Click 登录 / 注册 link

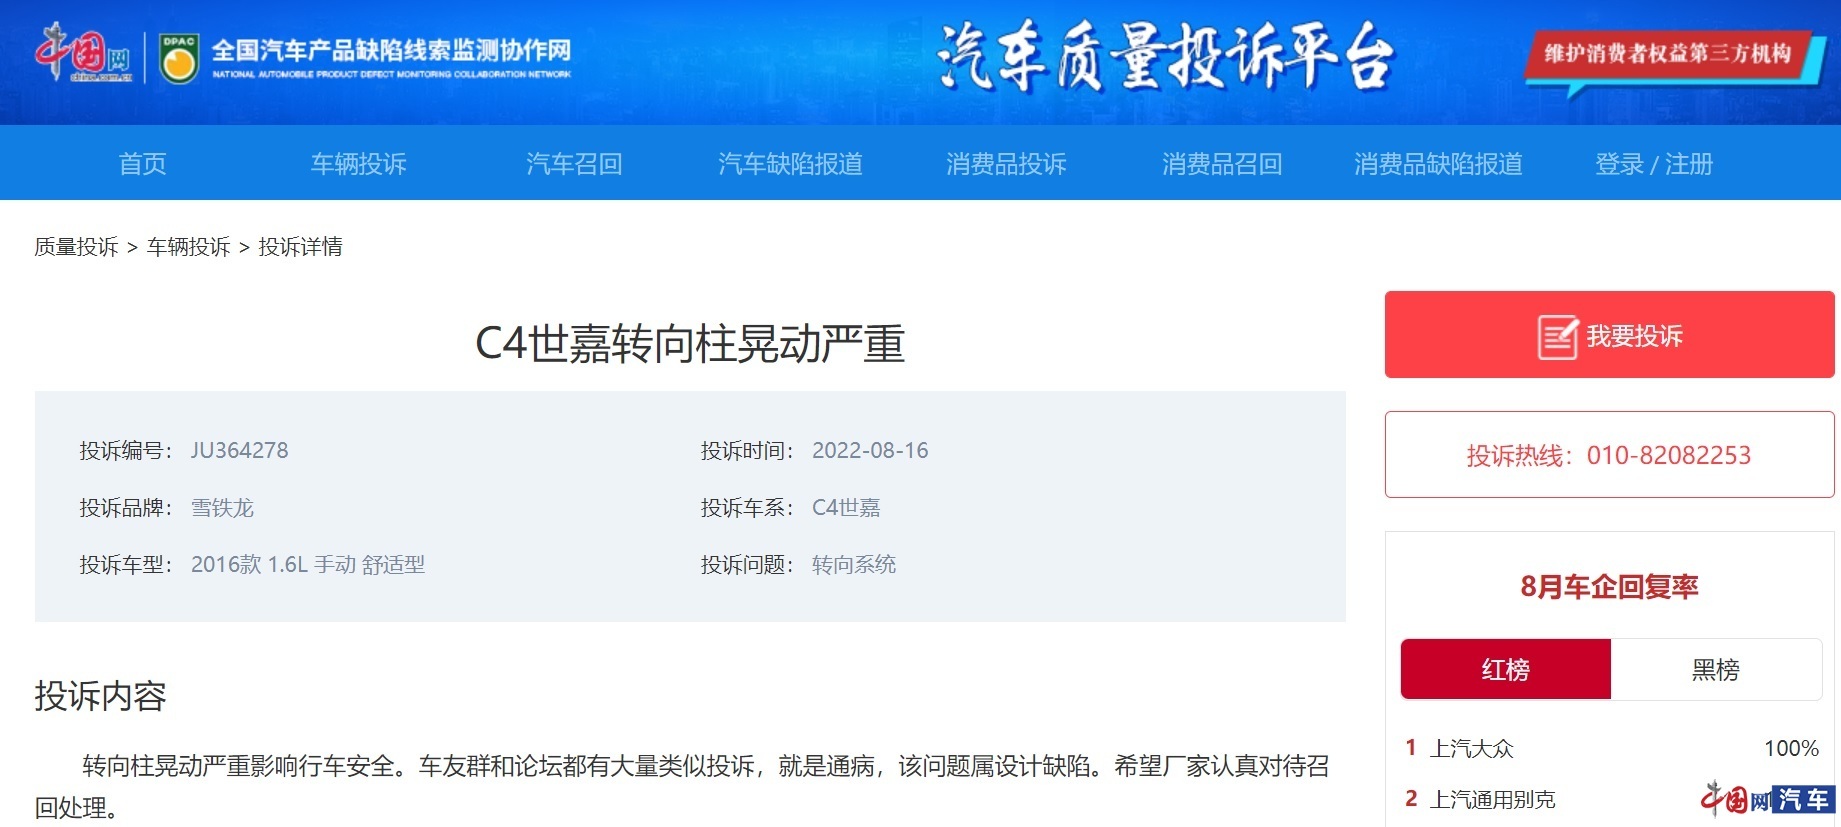pyautogui.click(x=1655, y=164)
